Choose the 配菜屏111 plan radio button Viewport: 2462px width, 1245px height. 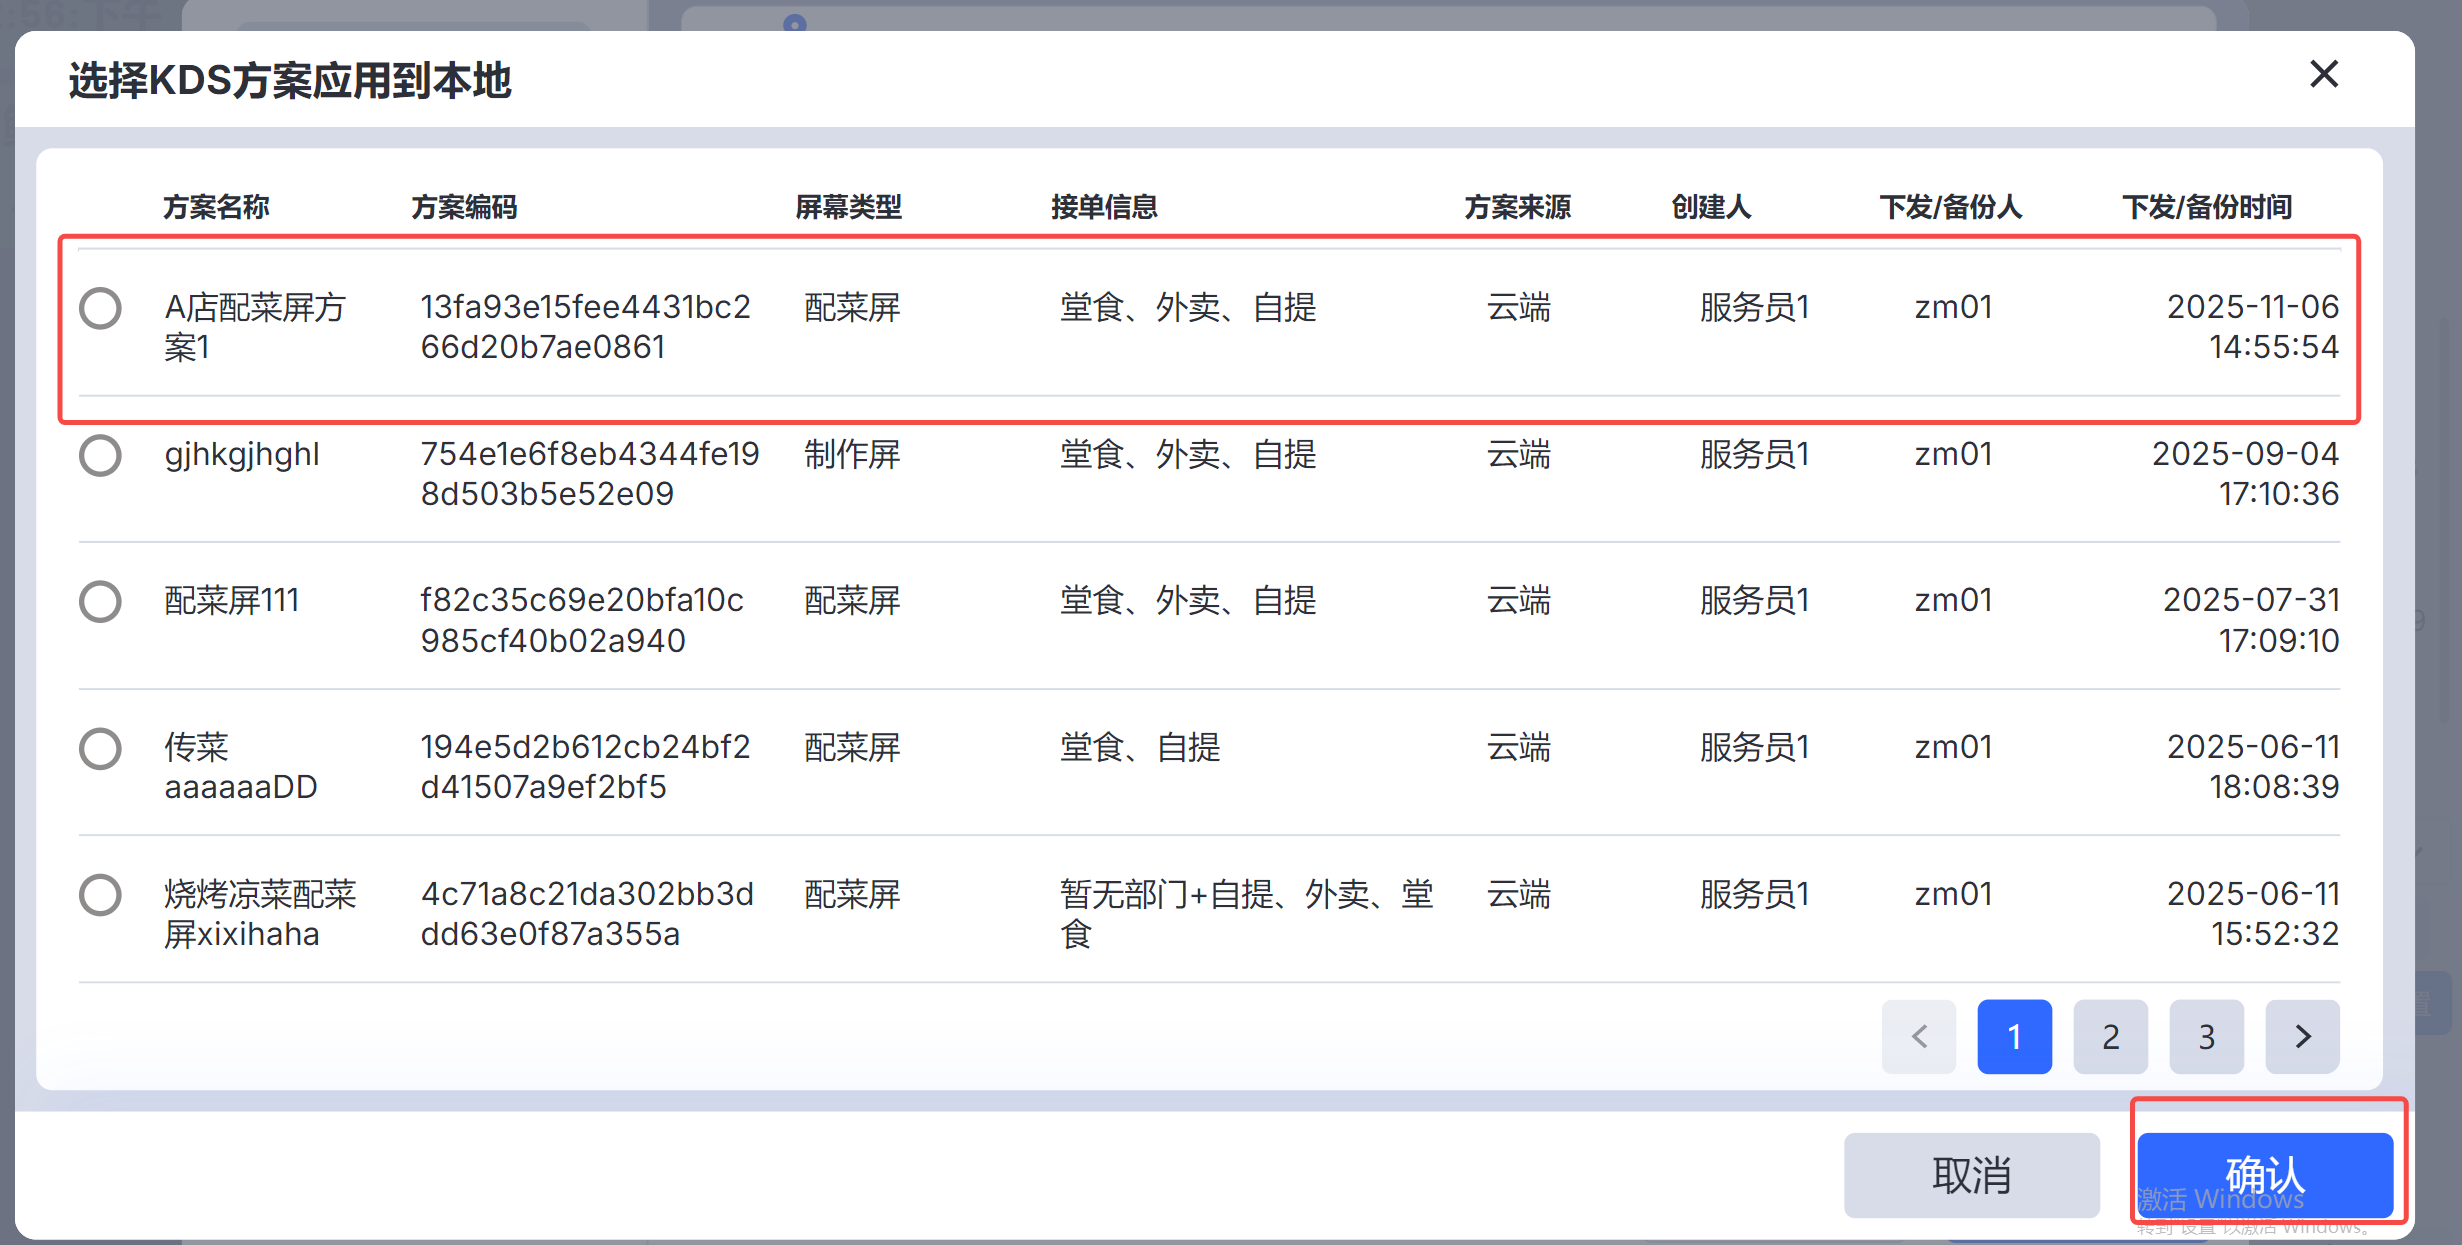pos(101,602)
